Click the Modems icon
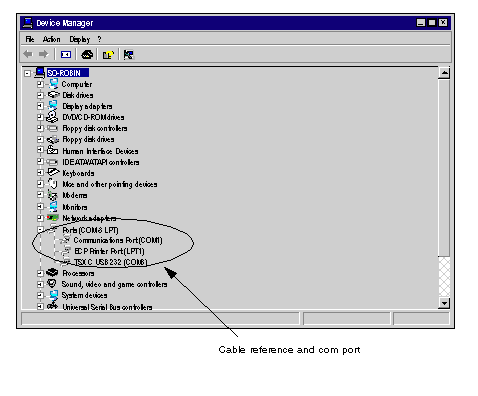The image size is (478, 396). 52,195
